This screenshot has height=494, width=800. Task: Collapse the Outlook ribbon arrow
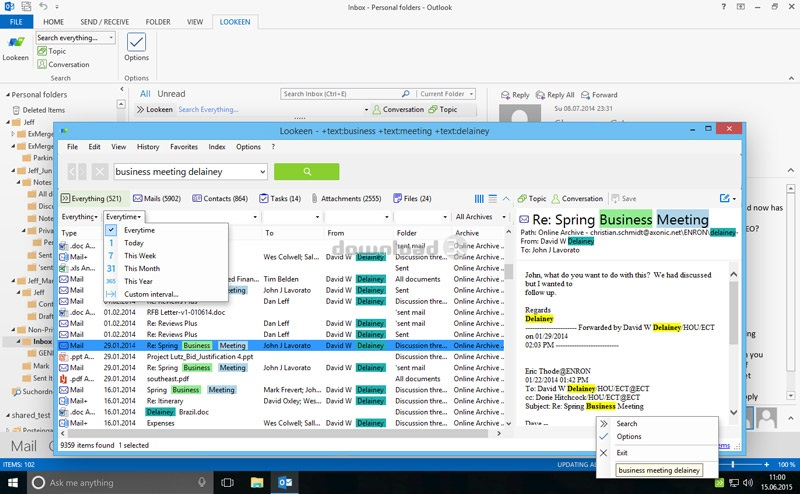tap(791, 79)
